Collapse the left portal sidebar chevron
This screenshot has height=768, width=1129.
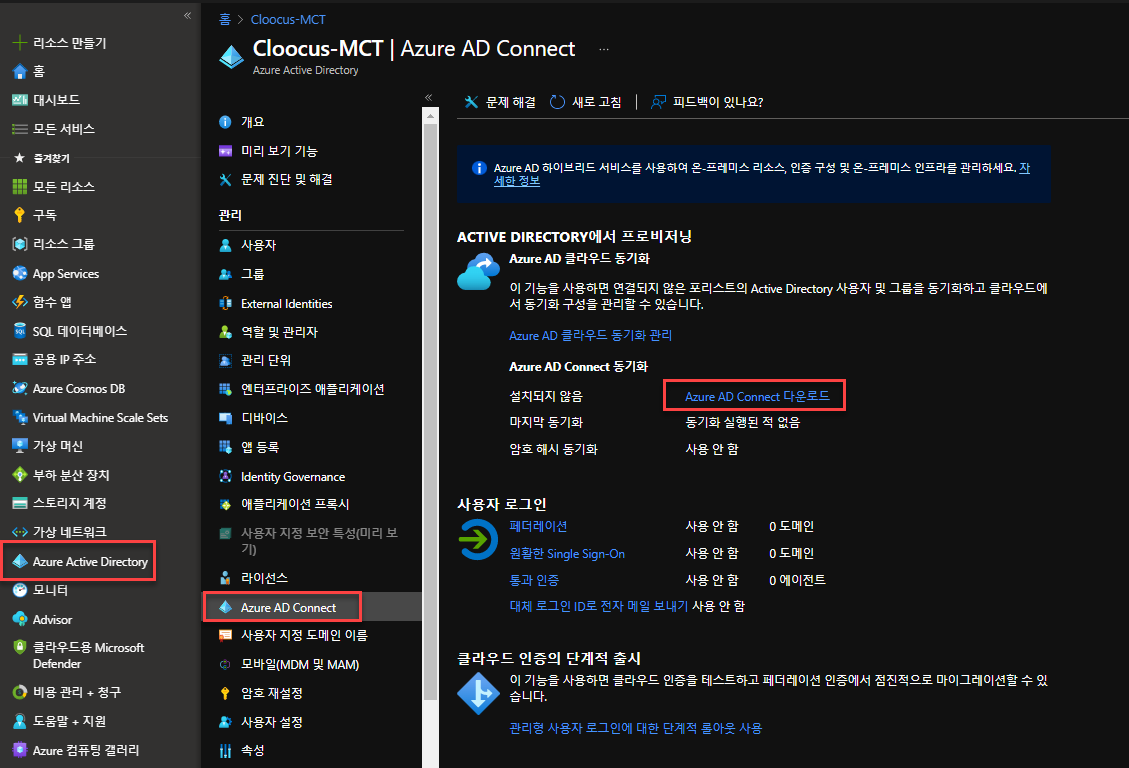(187, 15)
